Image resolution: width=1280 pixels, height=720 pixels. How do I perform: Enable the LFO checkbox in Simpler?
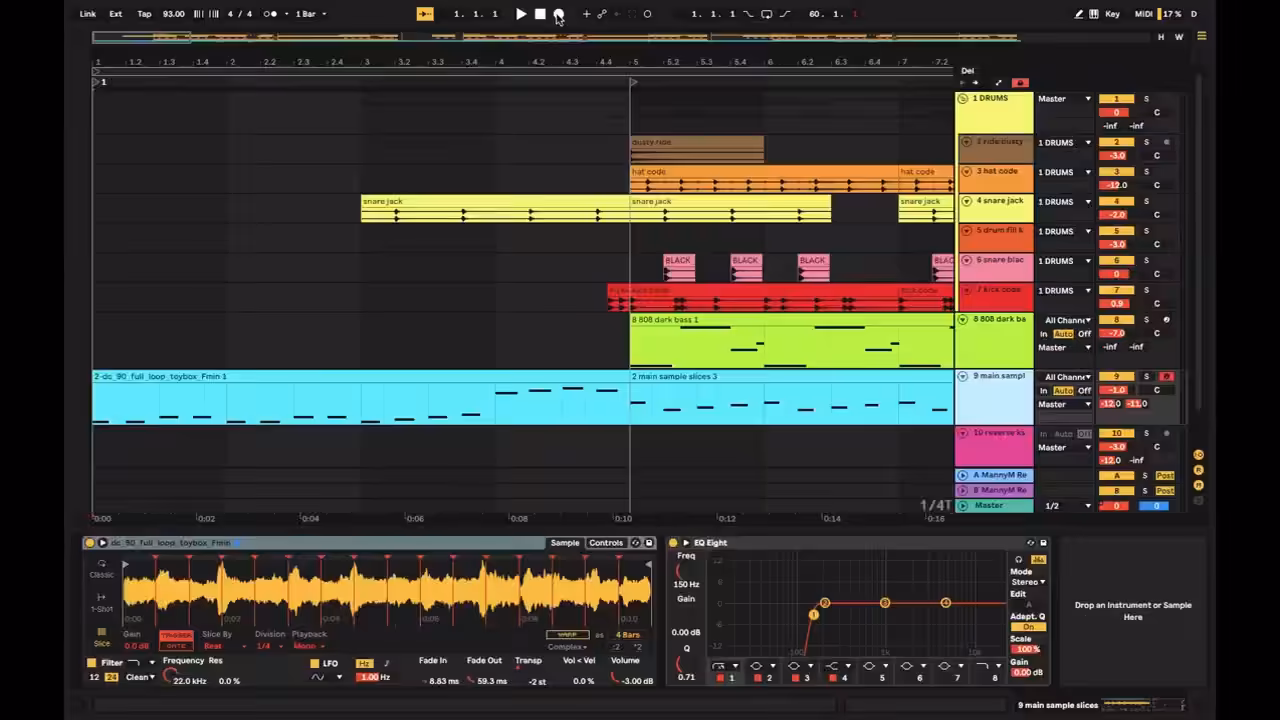click(314, 664)
